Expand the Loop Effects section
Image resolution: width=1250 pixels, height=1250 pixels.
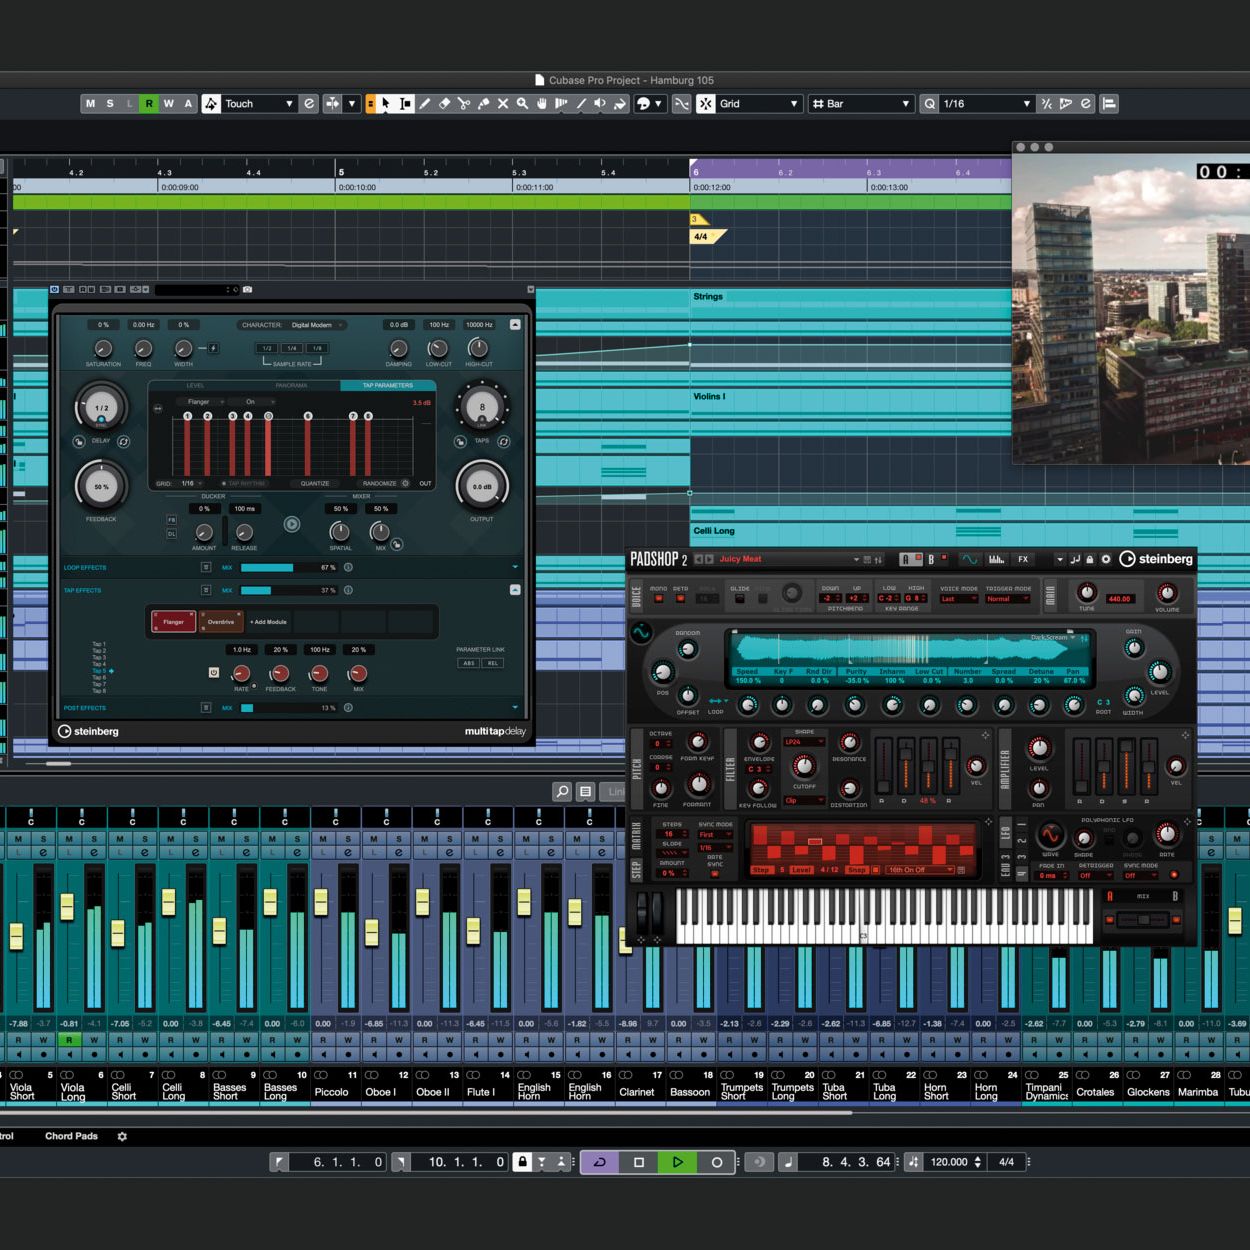click(515, 567)
